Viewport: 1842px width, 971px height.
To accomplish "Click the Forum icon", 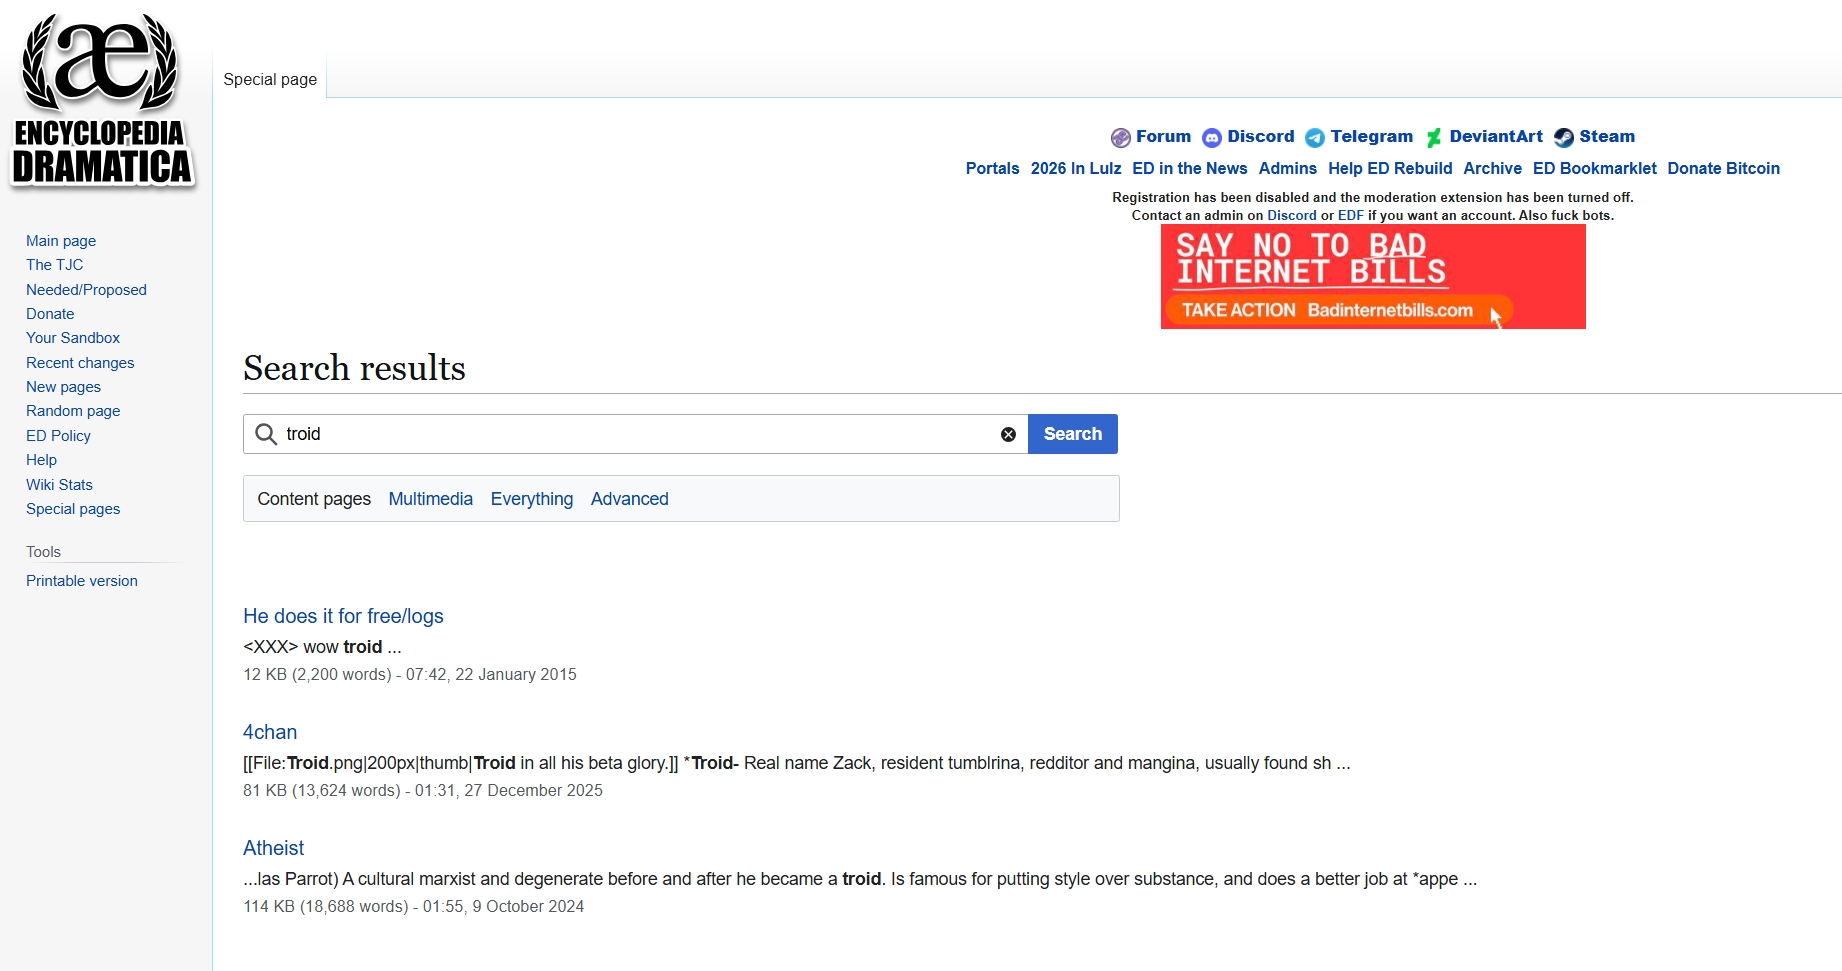I will click(1121, 138).
